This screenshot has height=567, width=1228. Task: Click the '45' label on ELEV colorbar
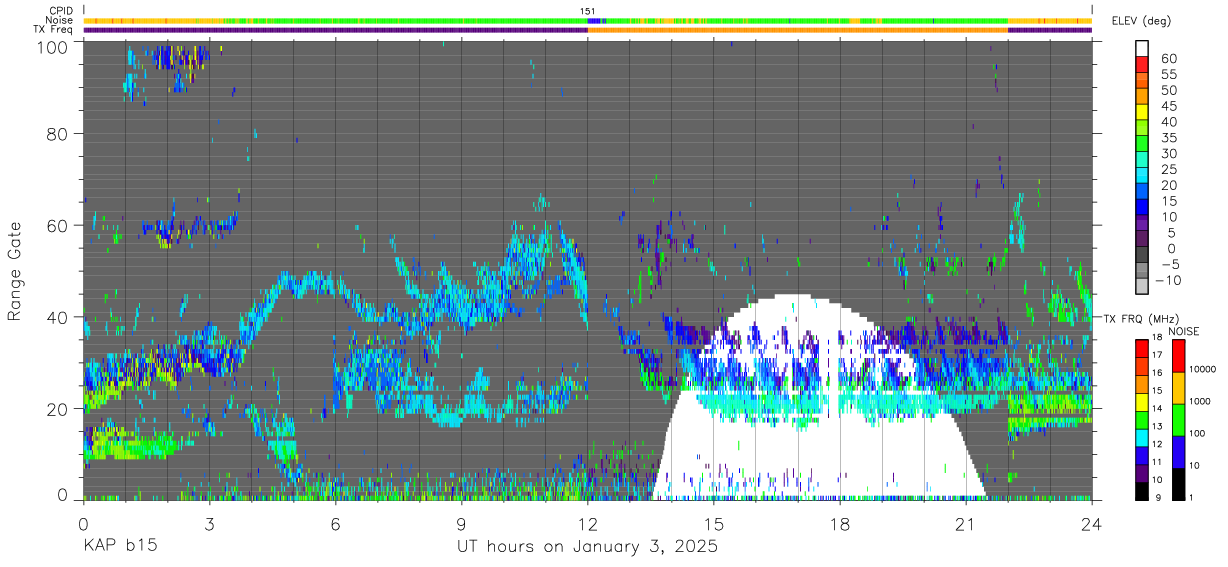click(1170, 106)
